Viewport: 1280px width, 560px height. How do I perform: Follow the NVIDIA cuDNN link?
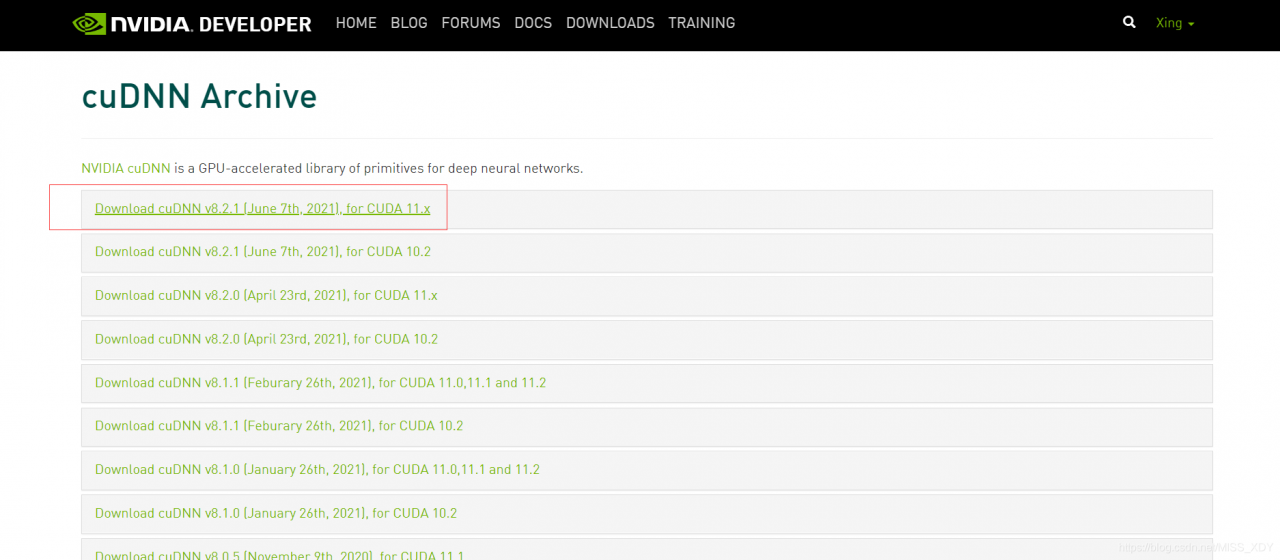coord(126,169)
